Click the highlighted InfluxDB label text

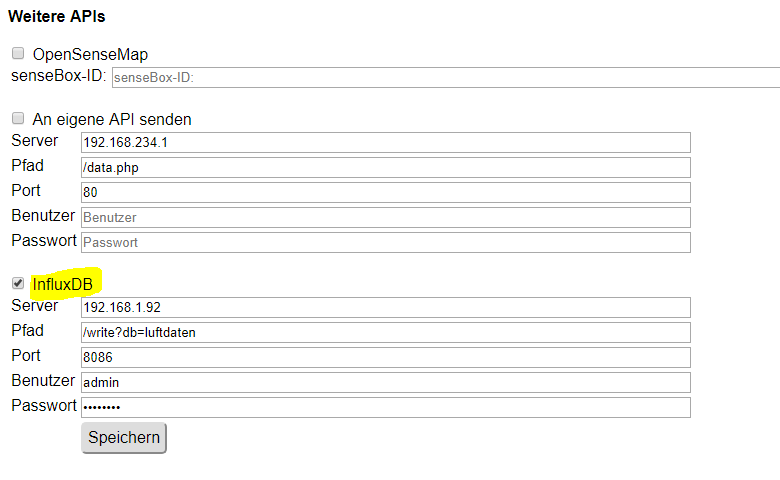coord(62,285)
